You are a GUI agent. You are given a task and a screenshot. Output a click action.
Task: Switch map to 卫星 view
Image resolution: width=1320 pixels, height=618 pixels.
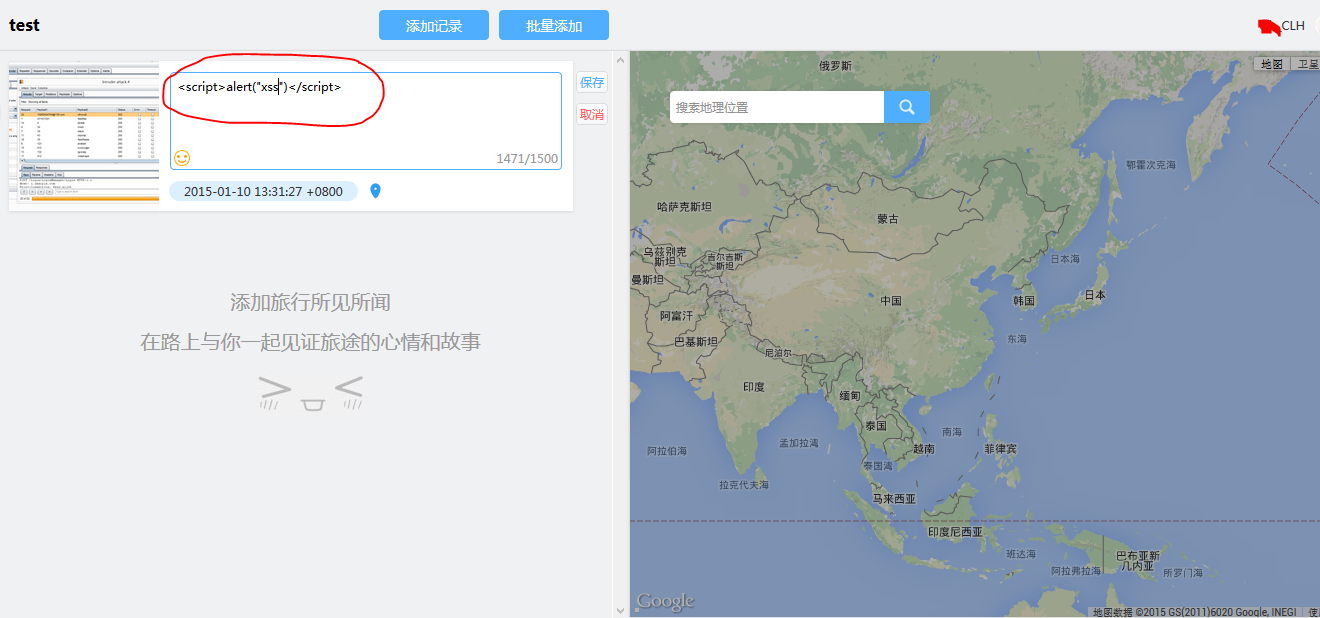click(1305, 64)
